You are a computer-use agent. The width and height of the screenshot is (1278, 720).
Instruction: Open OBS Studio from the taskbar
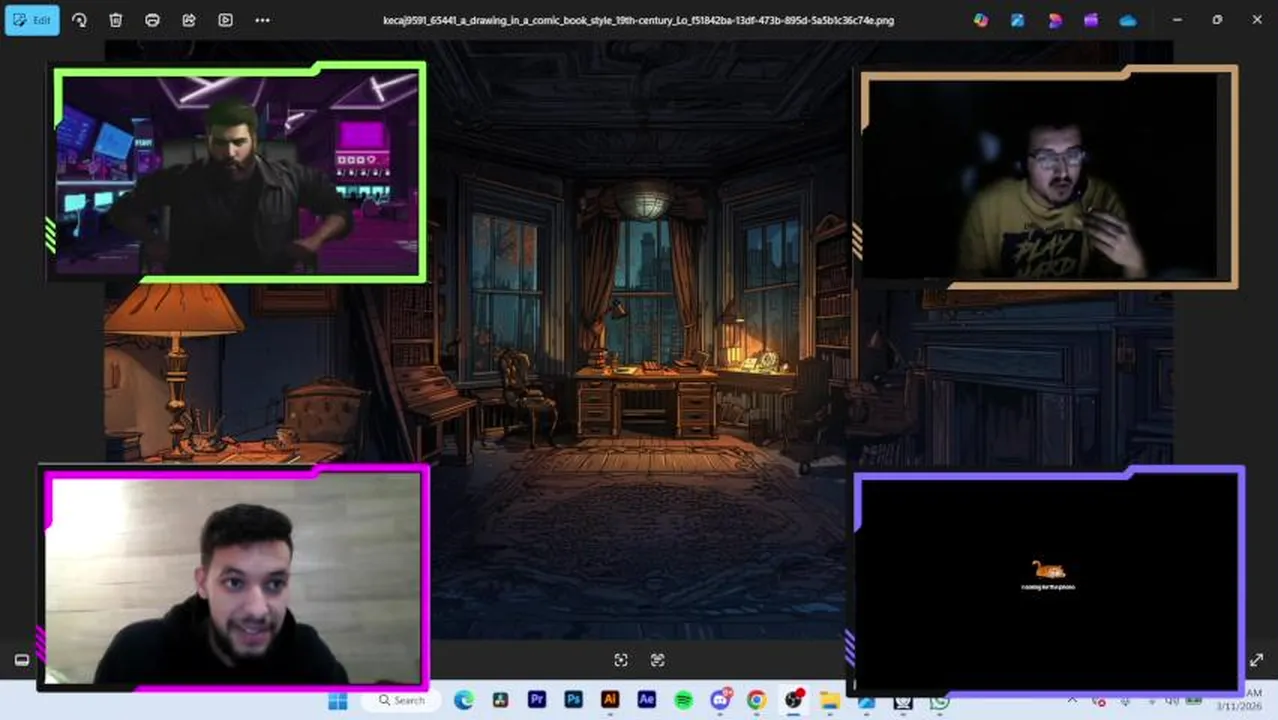coord(794,700)
